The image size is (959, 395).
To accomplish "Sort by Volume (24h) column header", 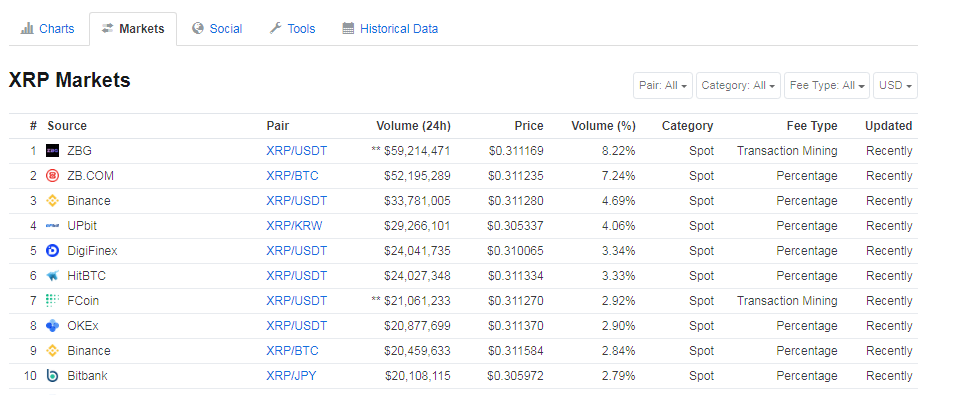I will (413, 125).
